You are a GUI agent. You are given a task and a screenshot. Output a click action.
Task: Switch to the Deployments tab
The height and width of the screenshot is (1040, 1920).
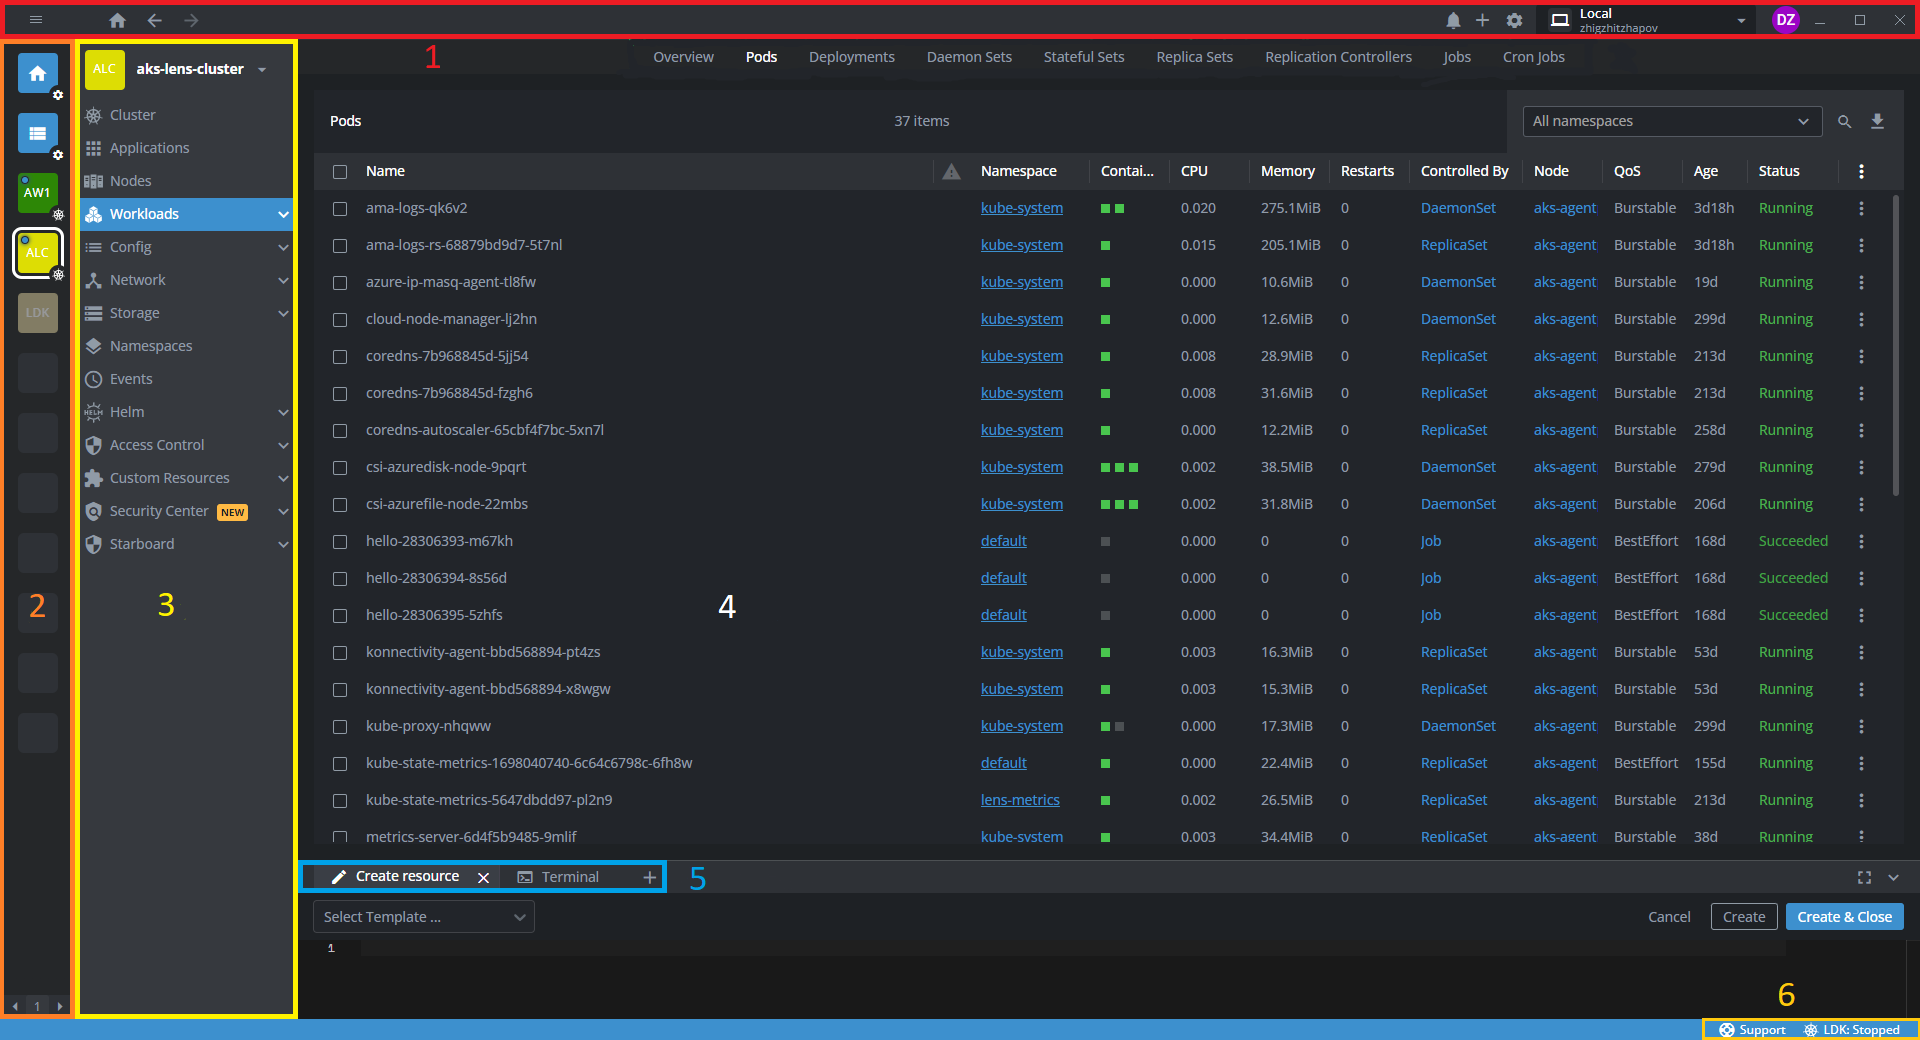(x=851, y=57)
